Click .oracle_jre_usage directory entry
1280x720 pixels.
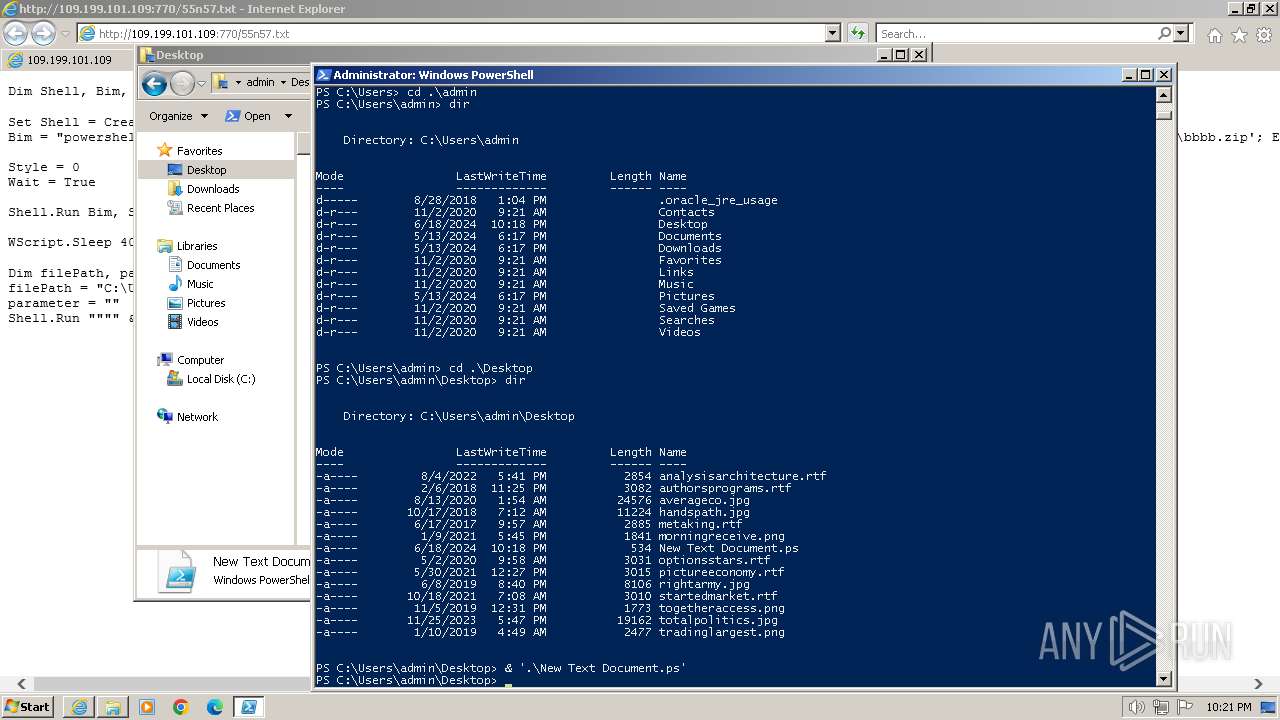718,200
